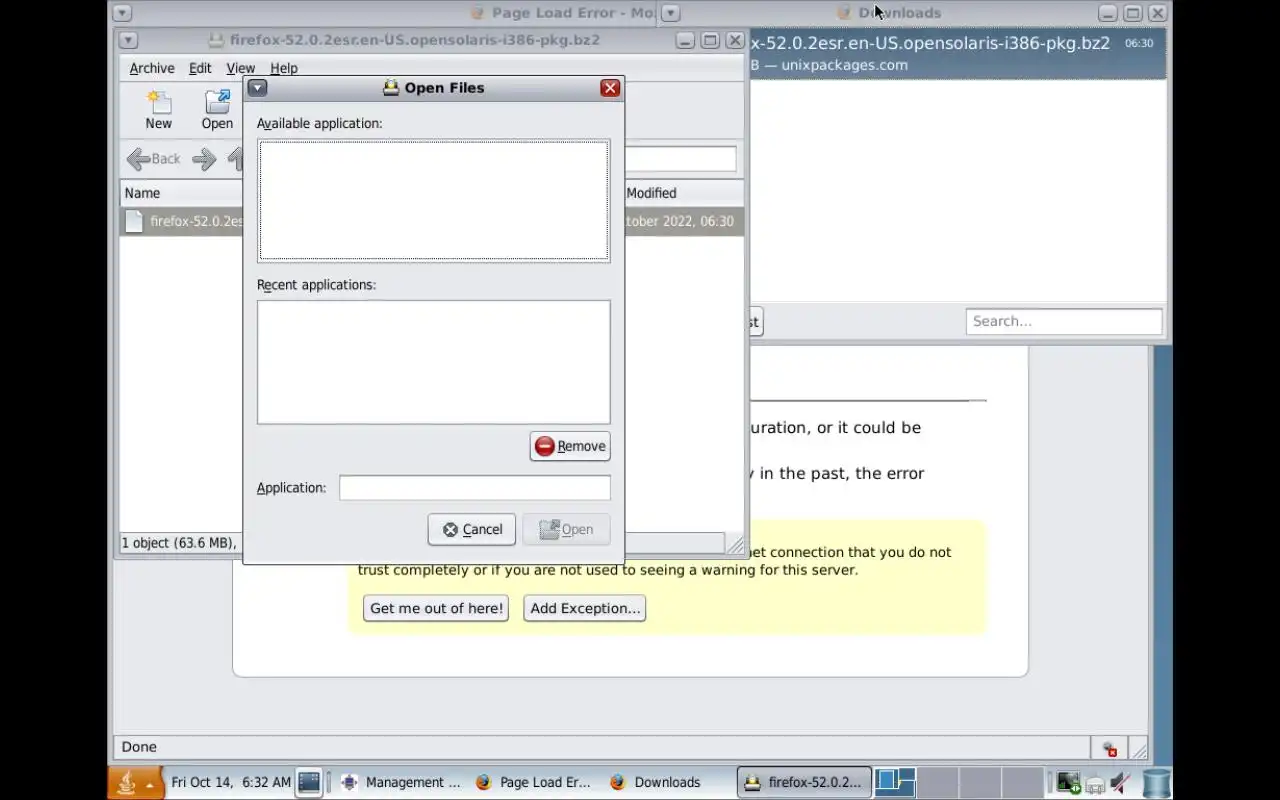Close the Open Files dialog with red X
1280x800 pixels.
(x=610, y=88)
